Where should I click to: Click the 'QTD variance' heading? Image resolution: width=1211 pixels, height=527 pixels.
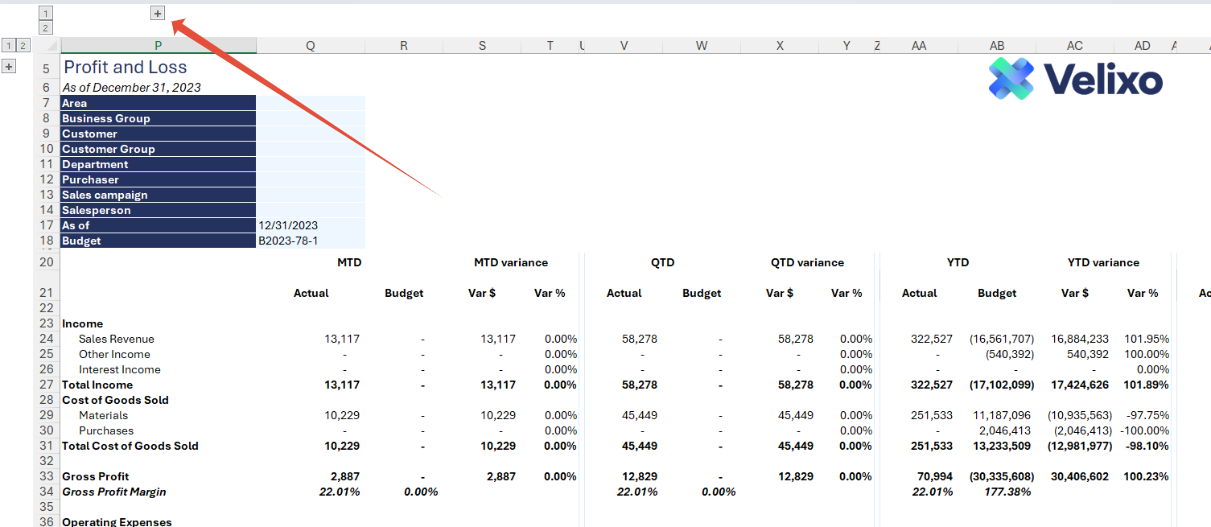click(x=807, y=263)
